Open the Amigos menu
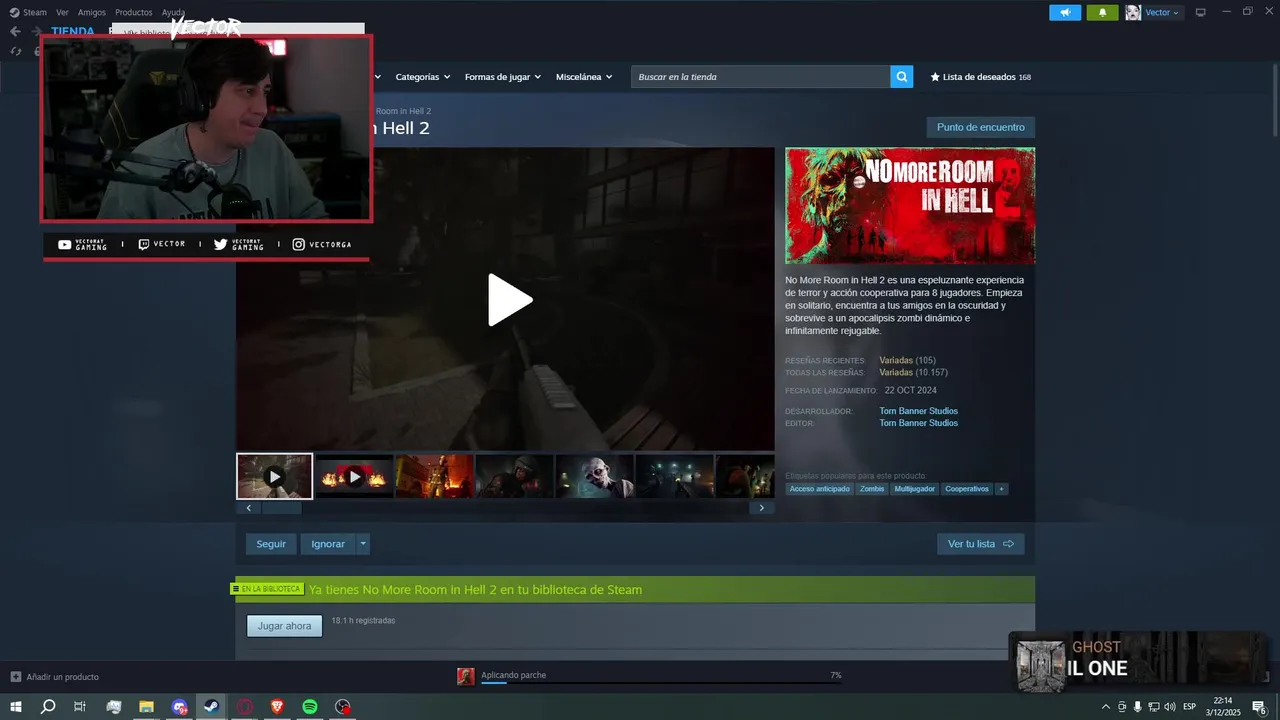 pos(92,12)
